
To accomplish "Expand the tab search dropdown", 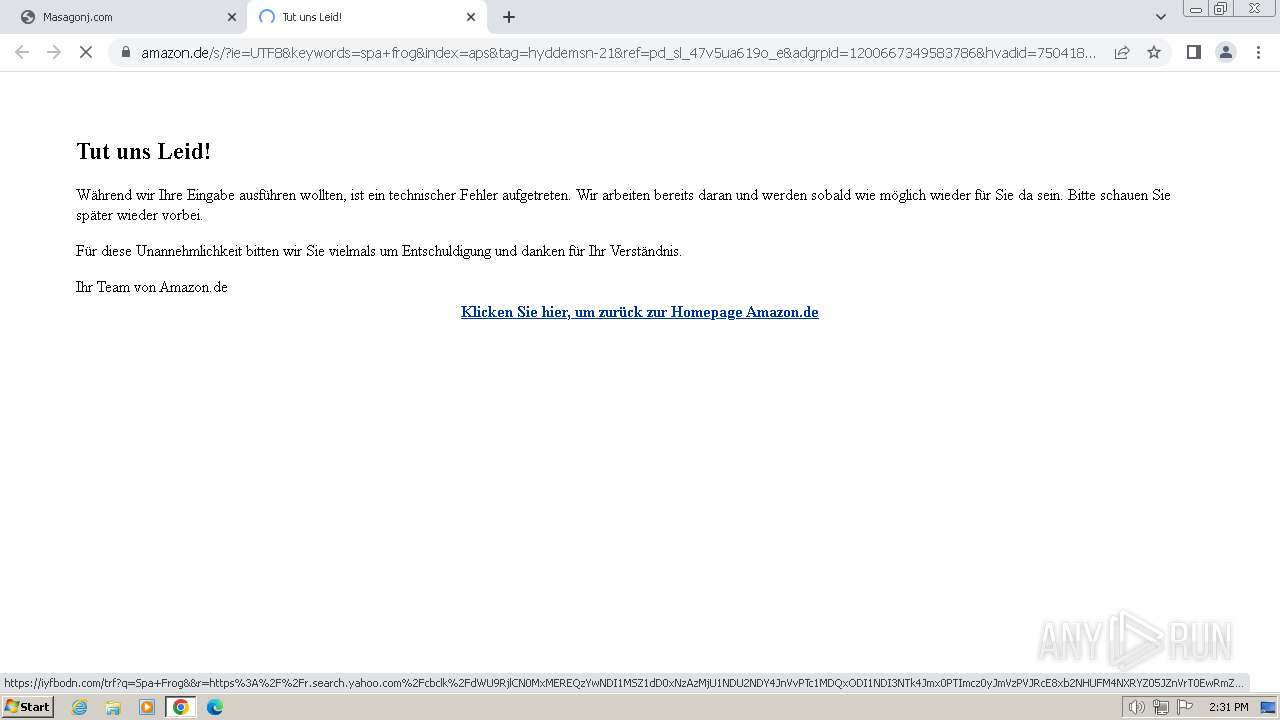I will click(x=1161, y=17).
